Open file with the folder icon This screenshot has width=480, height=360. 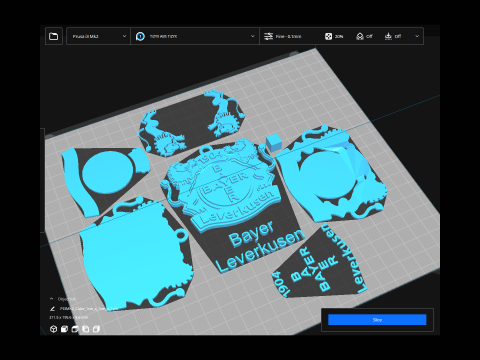click(x=54, y=36)
